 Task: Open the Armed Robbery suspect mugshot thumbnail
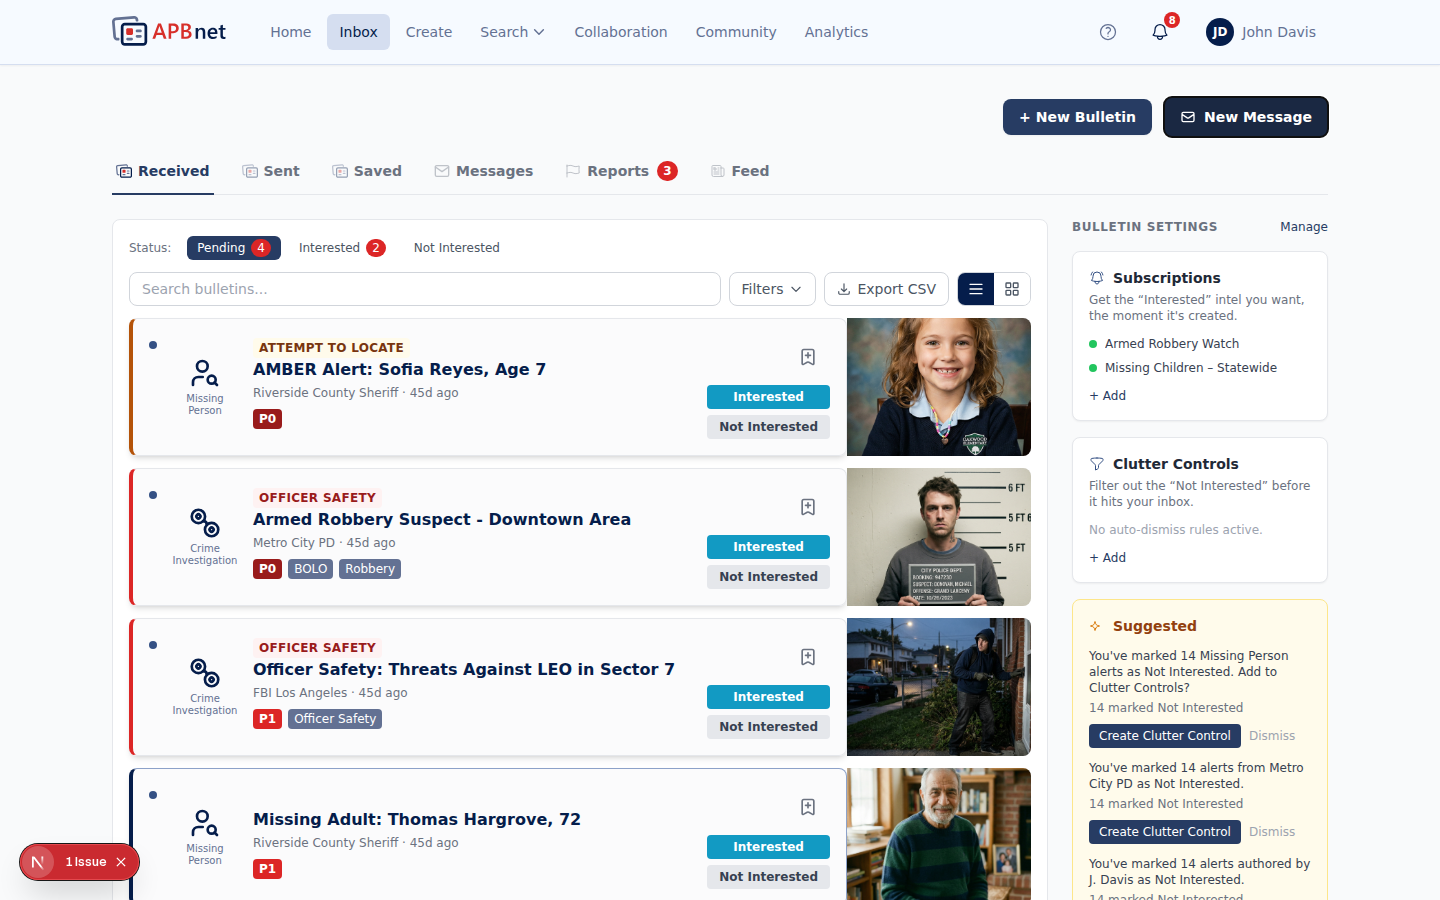coord(939,537)
